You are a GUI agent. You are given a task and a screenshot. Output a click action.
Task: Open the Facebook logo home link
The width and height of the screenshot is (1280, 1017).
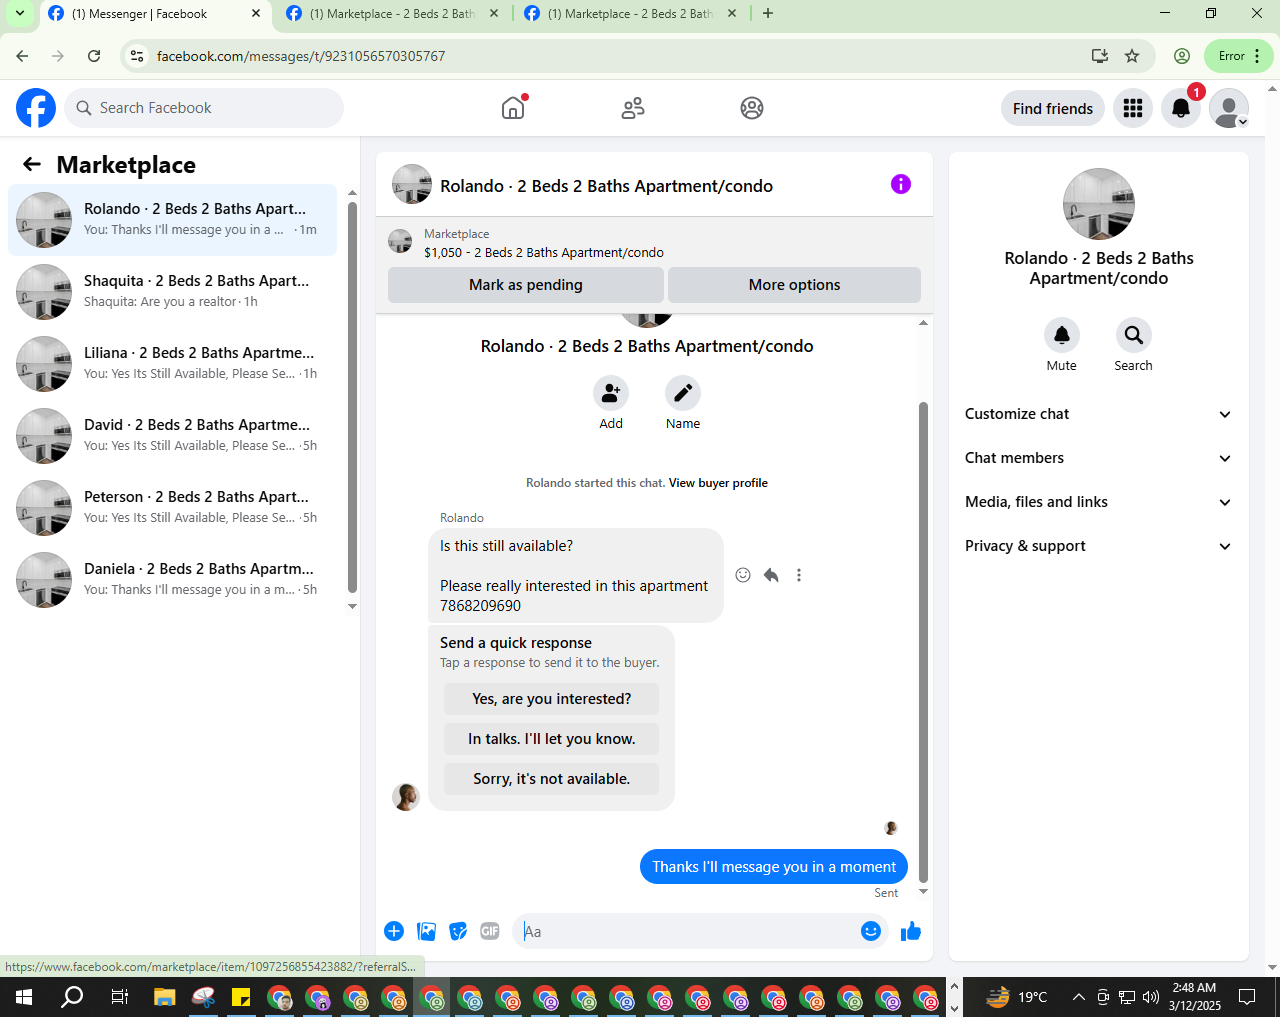pyautogui.click(x=36, y=108)
